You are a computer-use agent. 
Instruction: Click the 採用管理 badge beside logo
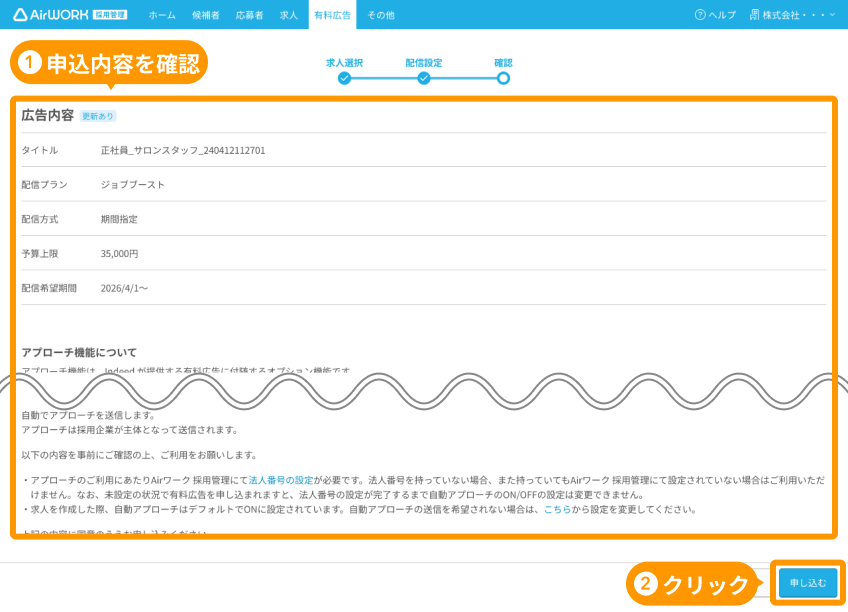(x=110, y=15)
